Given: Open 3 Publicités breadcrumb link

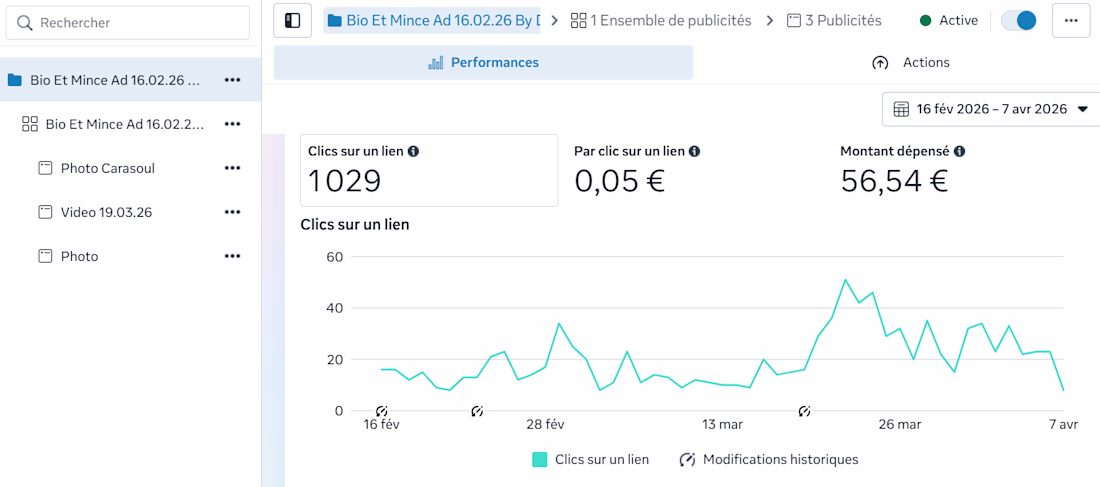Looking at the screenshot, I should (x=834, y=20).
